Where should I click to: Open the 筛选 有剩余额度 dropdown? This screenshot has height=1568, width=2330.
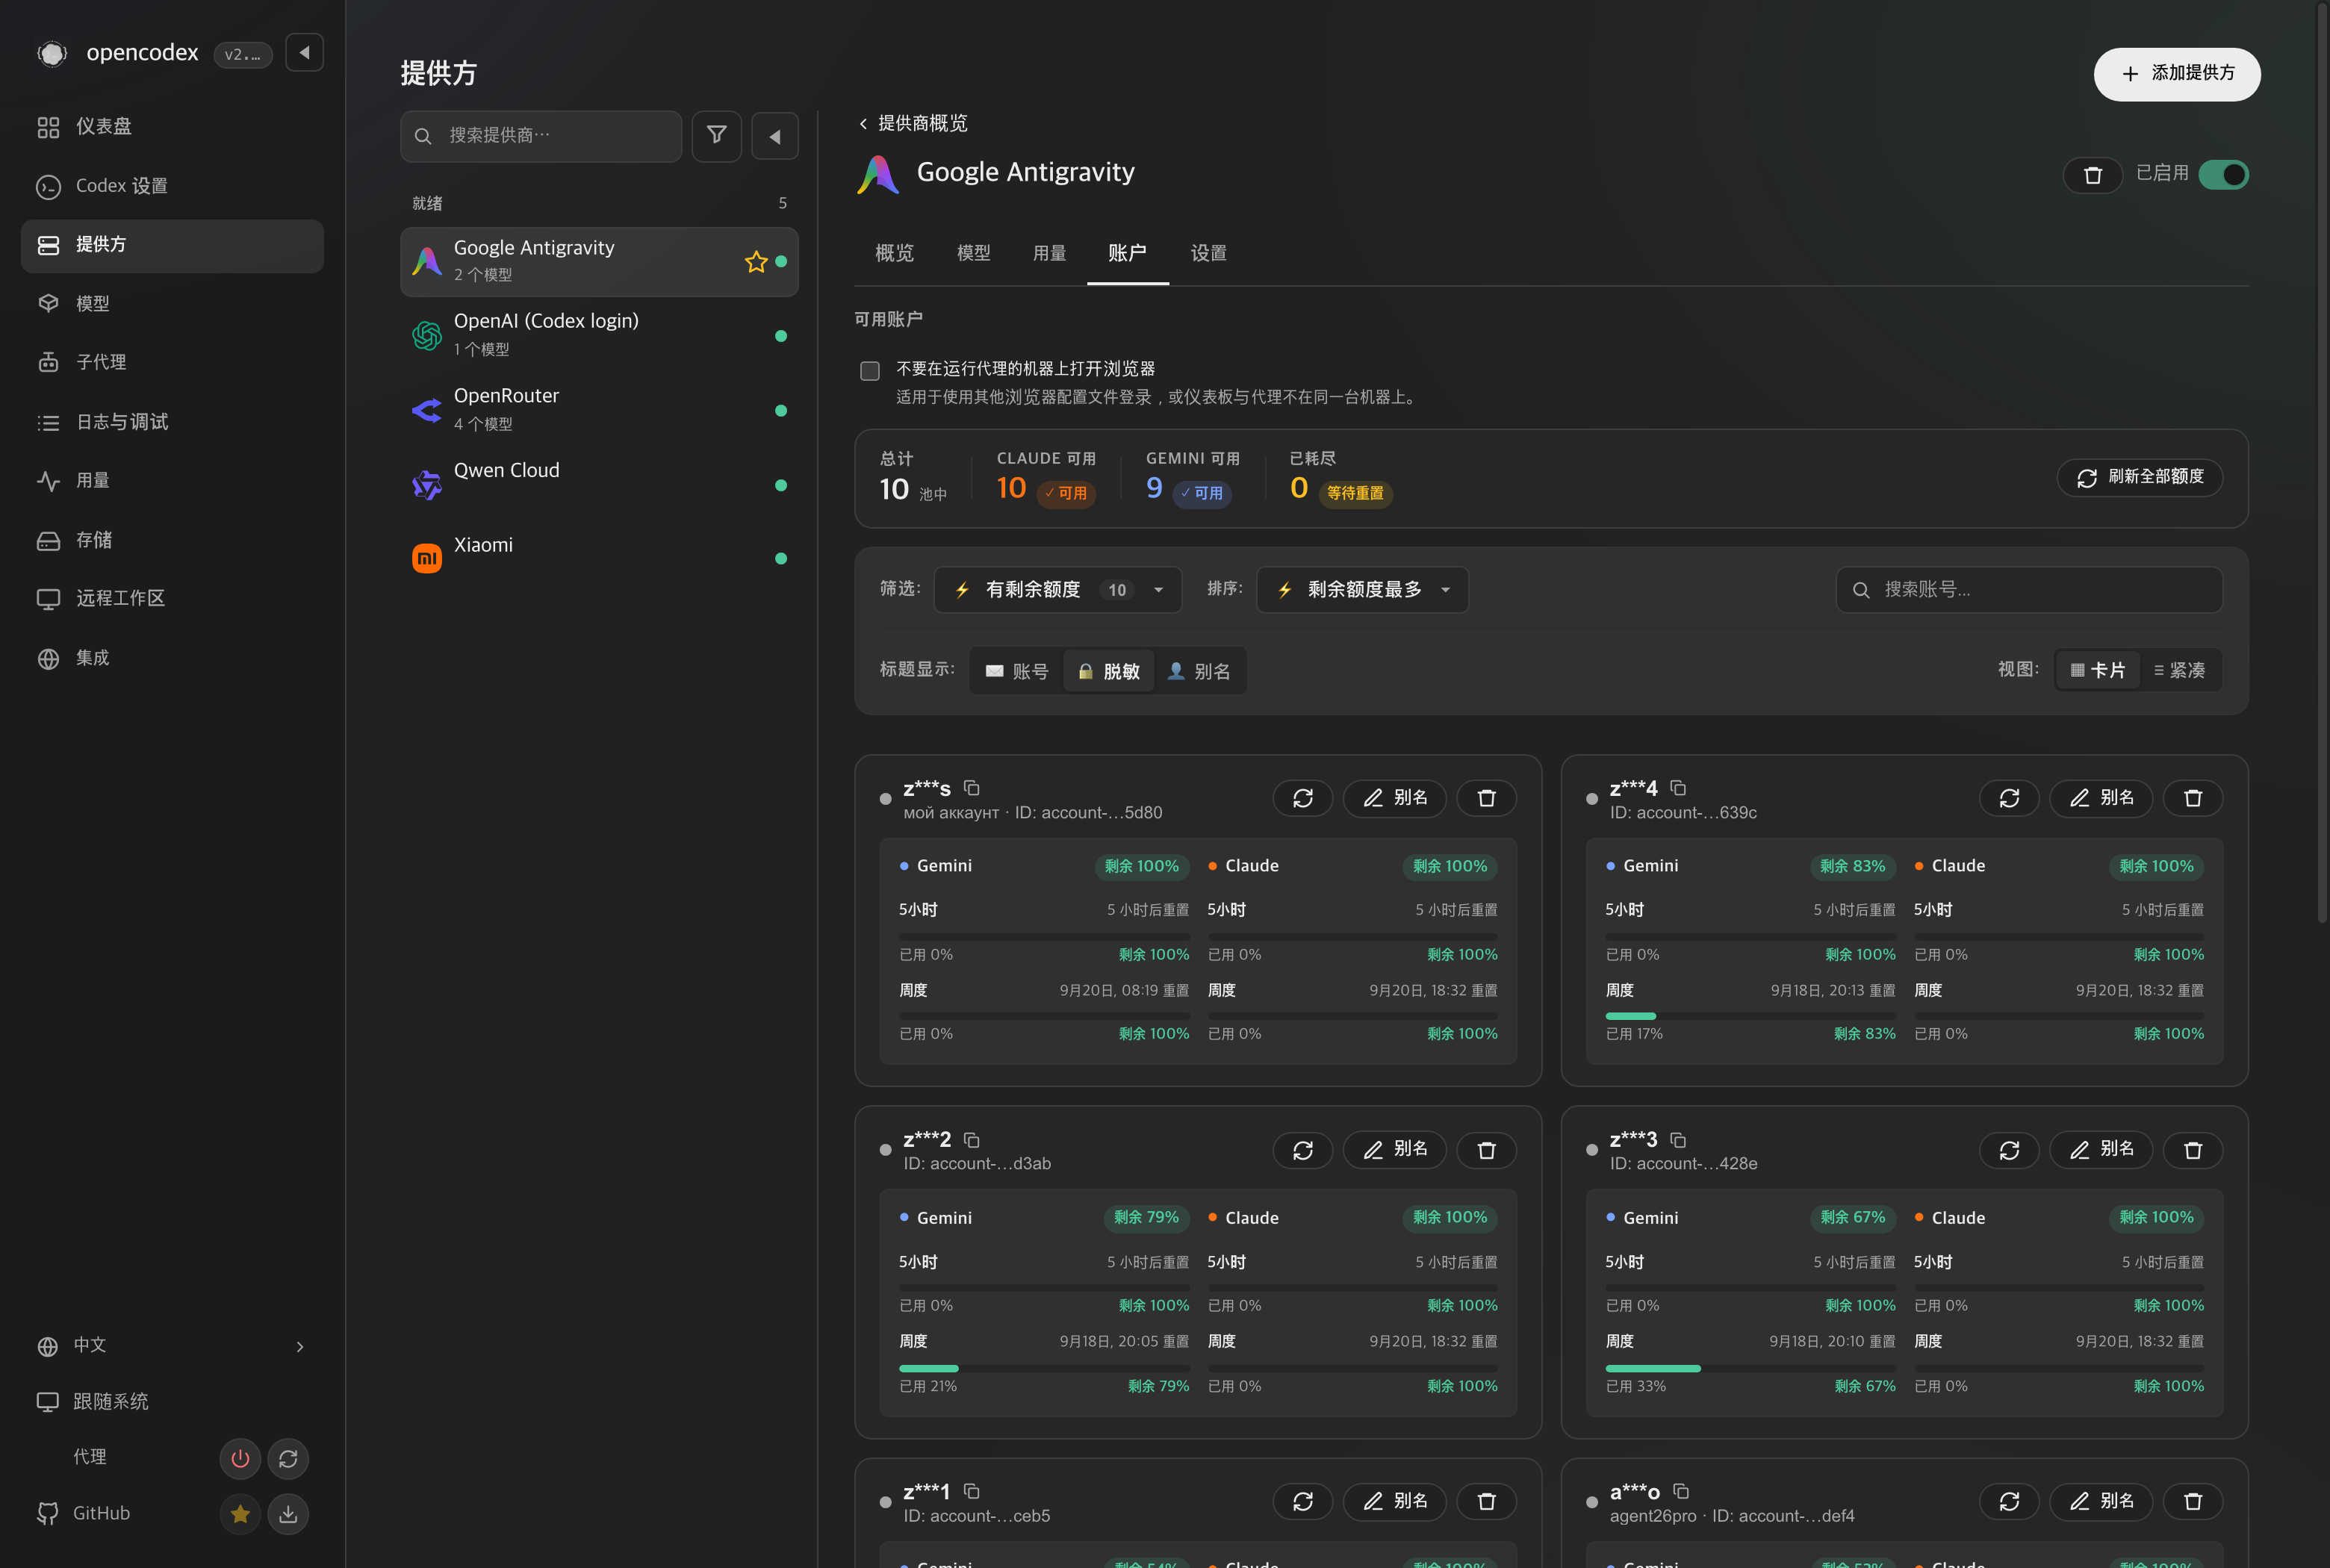click(x=1057, y=590)
